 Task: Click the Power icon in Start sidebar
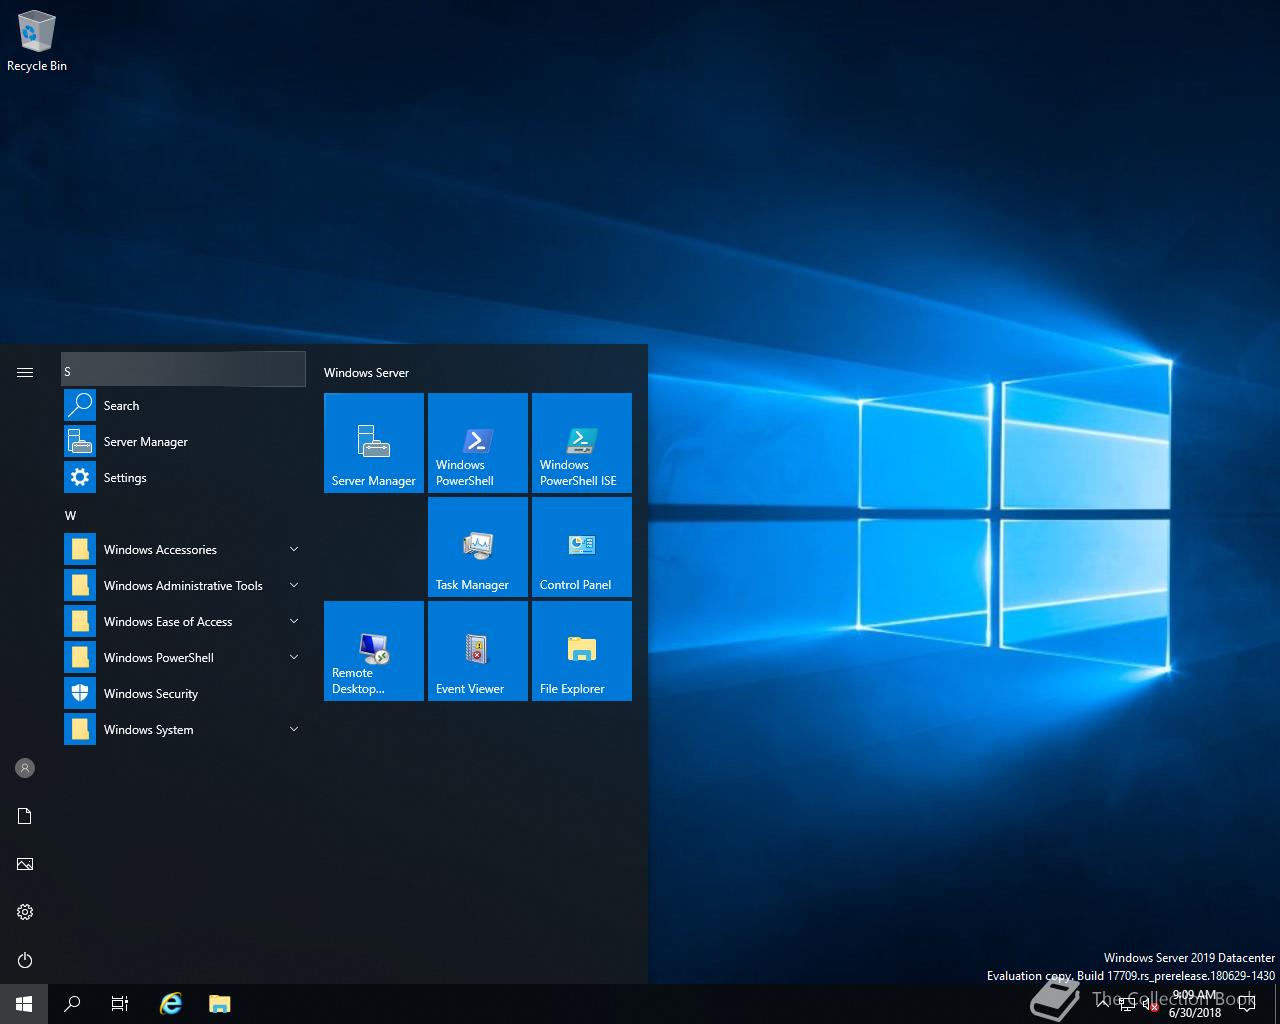pos(25,960)
